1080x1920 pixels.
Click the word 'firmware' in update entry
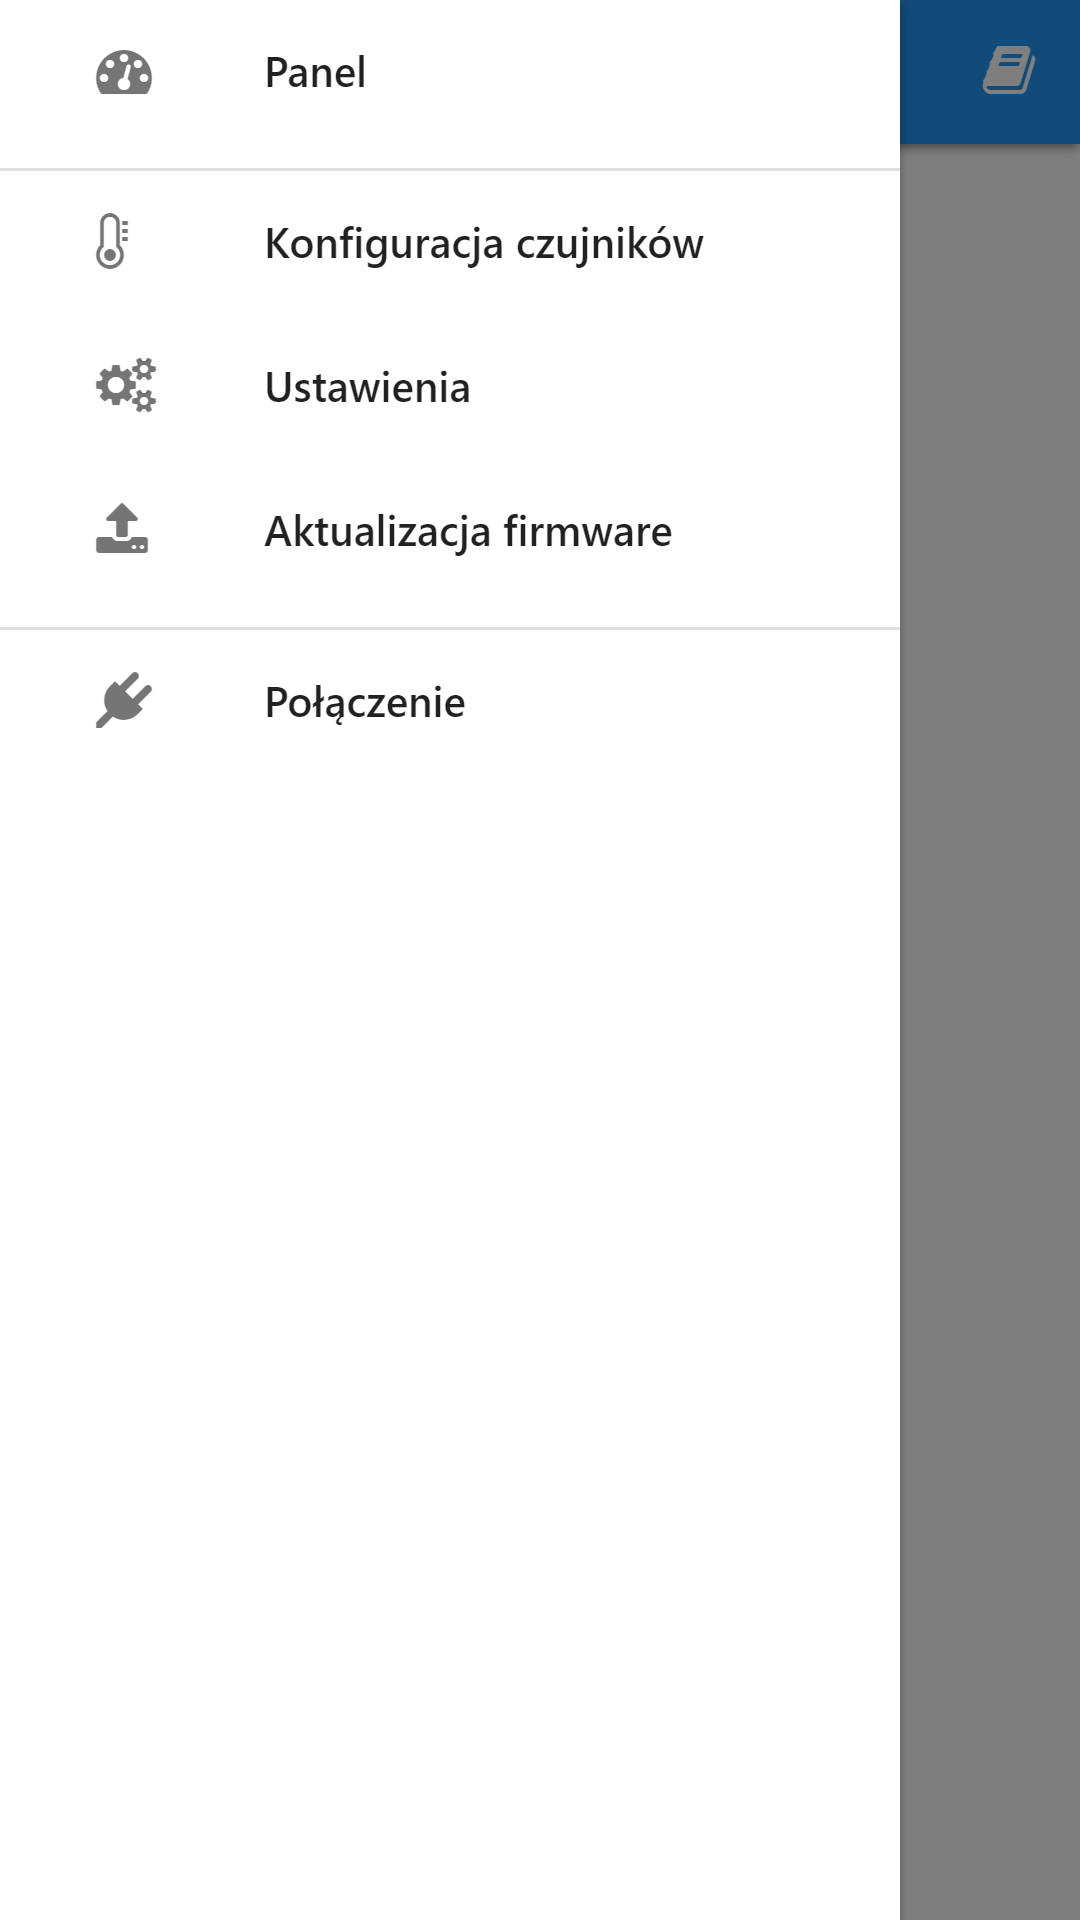tap(587, 531)
